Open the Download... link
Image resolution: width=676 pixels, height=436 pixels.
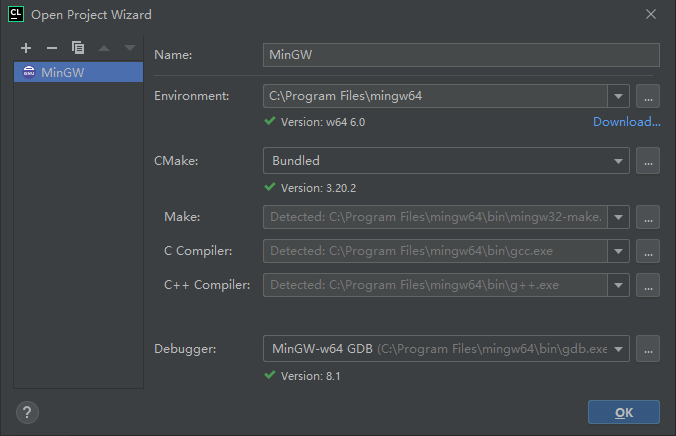(x=626, y=122)
